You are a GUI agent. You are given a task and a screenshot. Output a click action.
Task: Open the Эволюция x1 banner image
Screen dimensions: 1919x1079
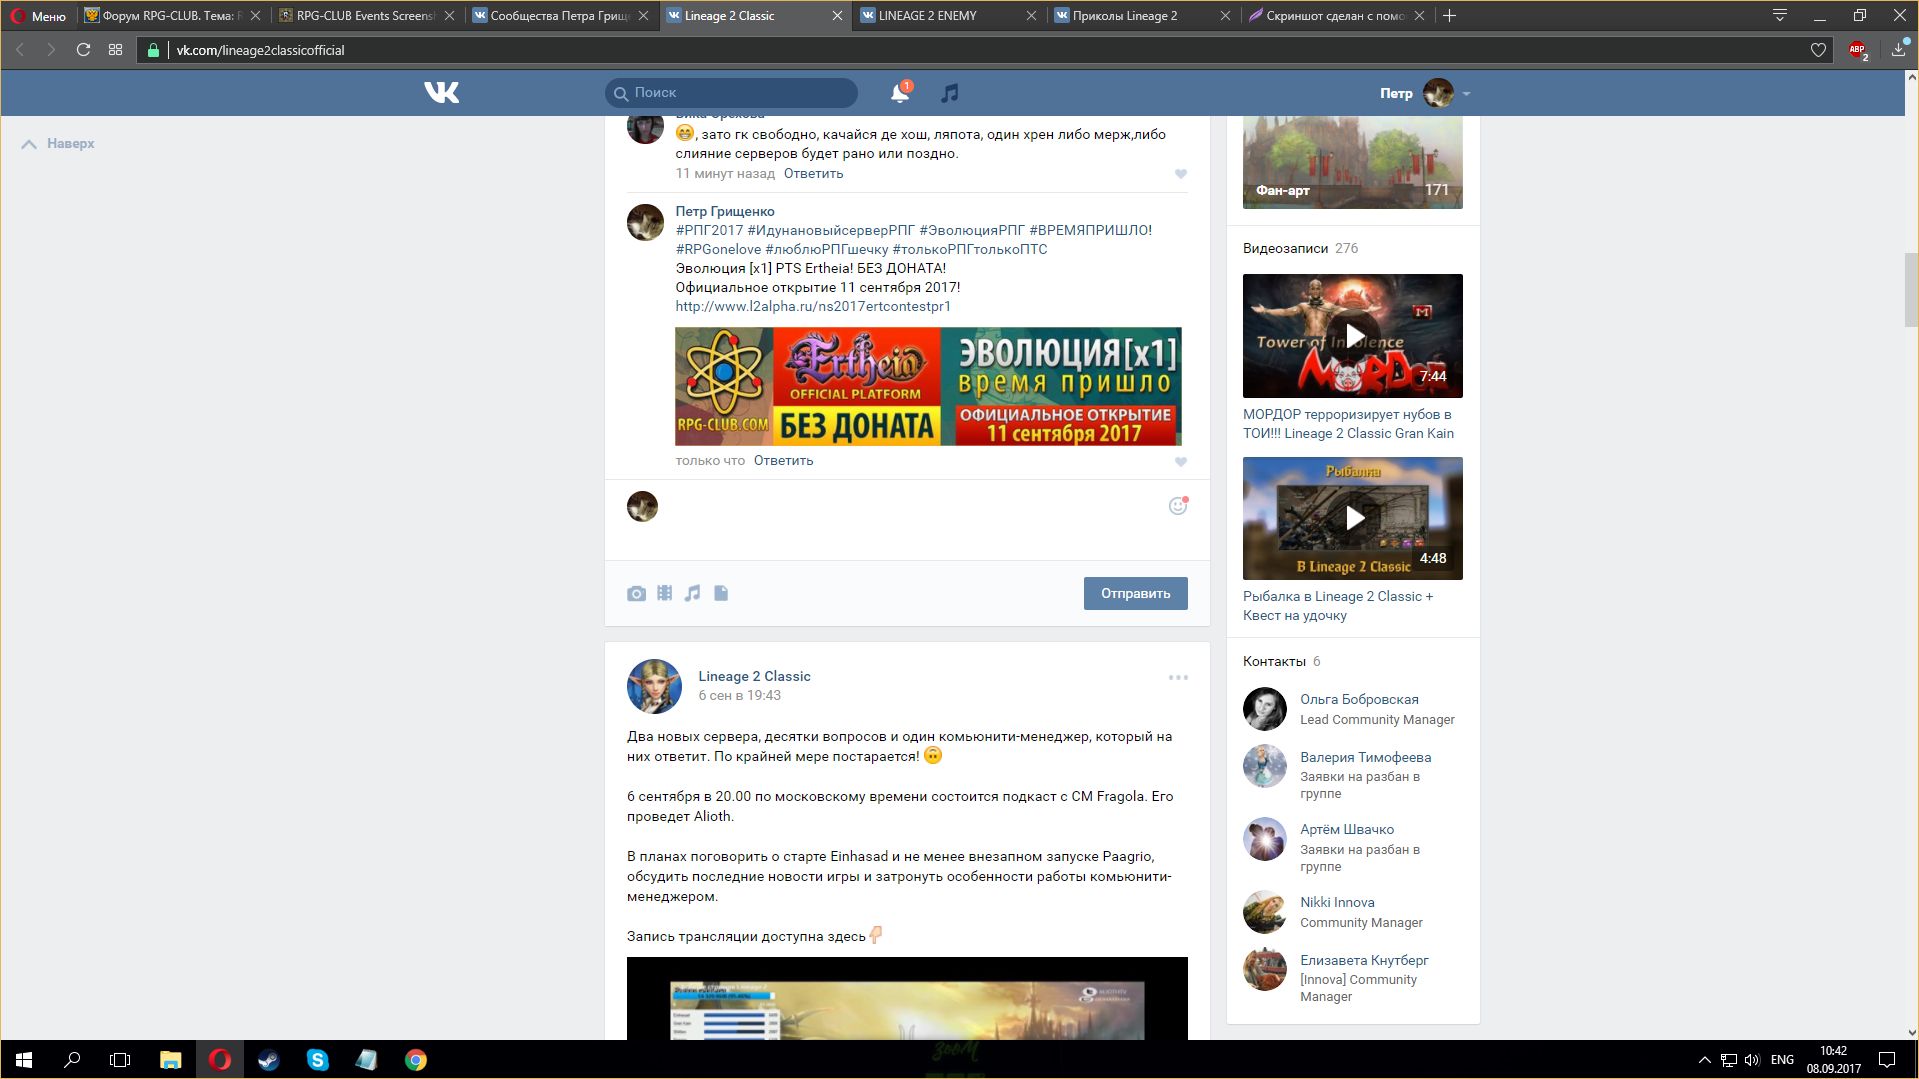coord(928,386)
